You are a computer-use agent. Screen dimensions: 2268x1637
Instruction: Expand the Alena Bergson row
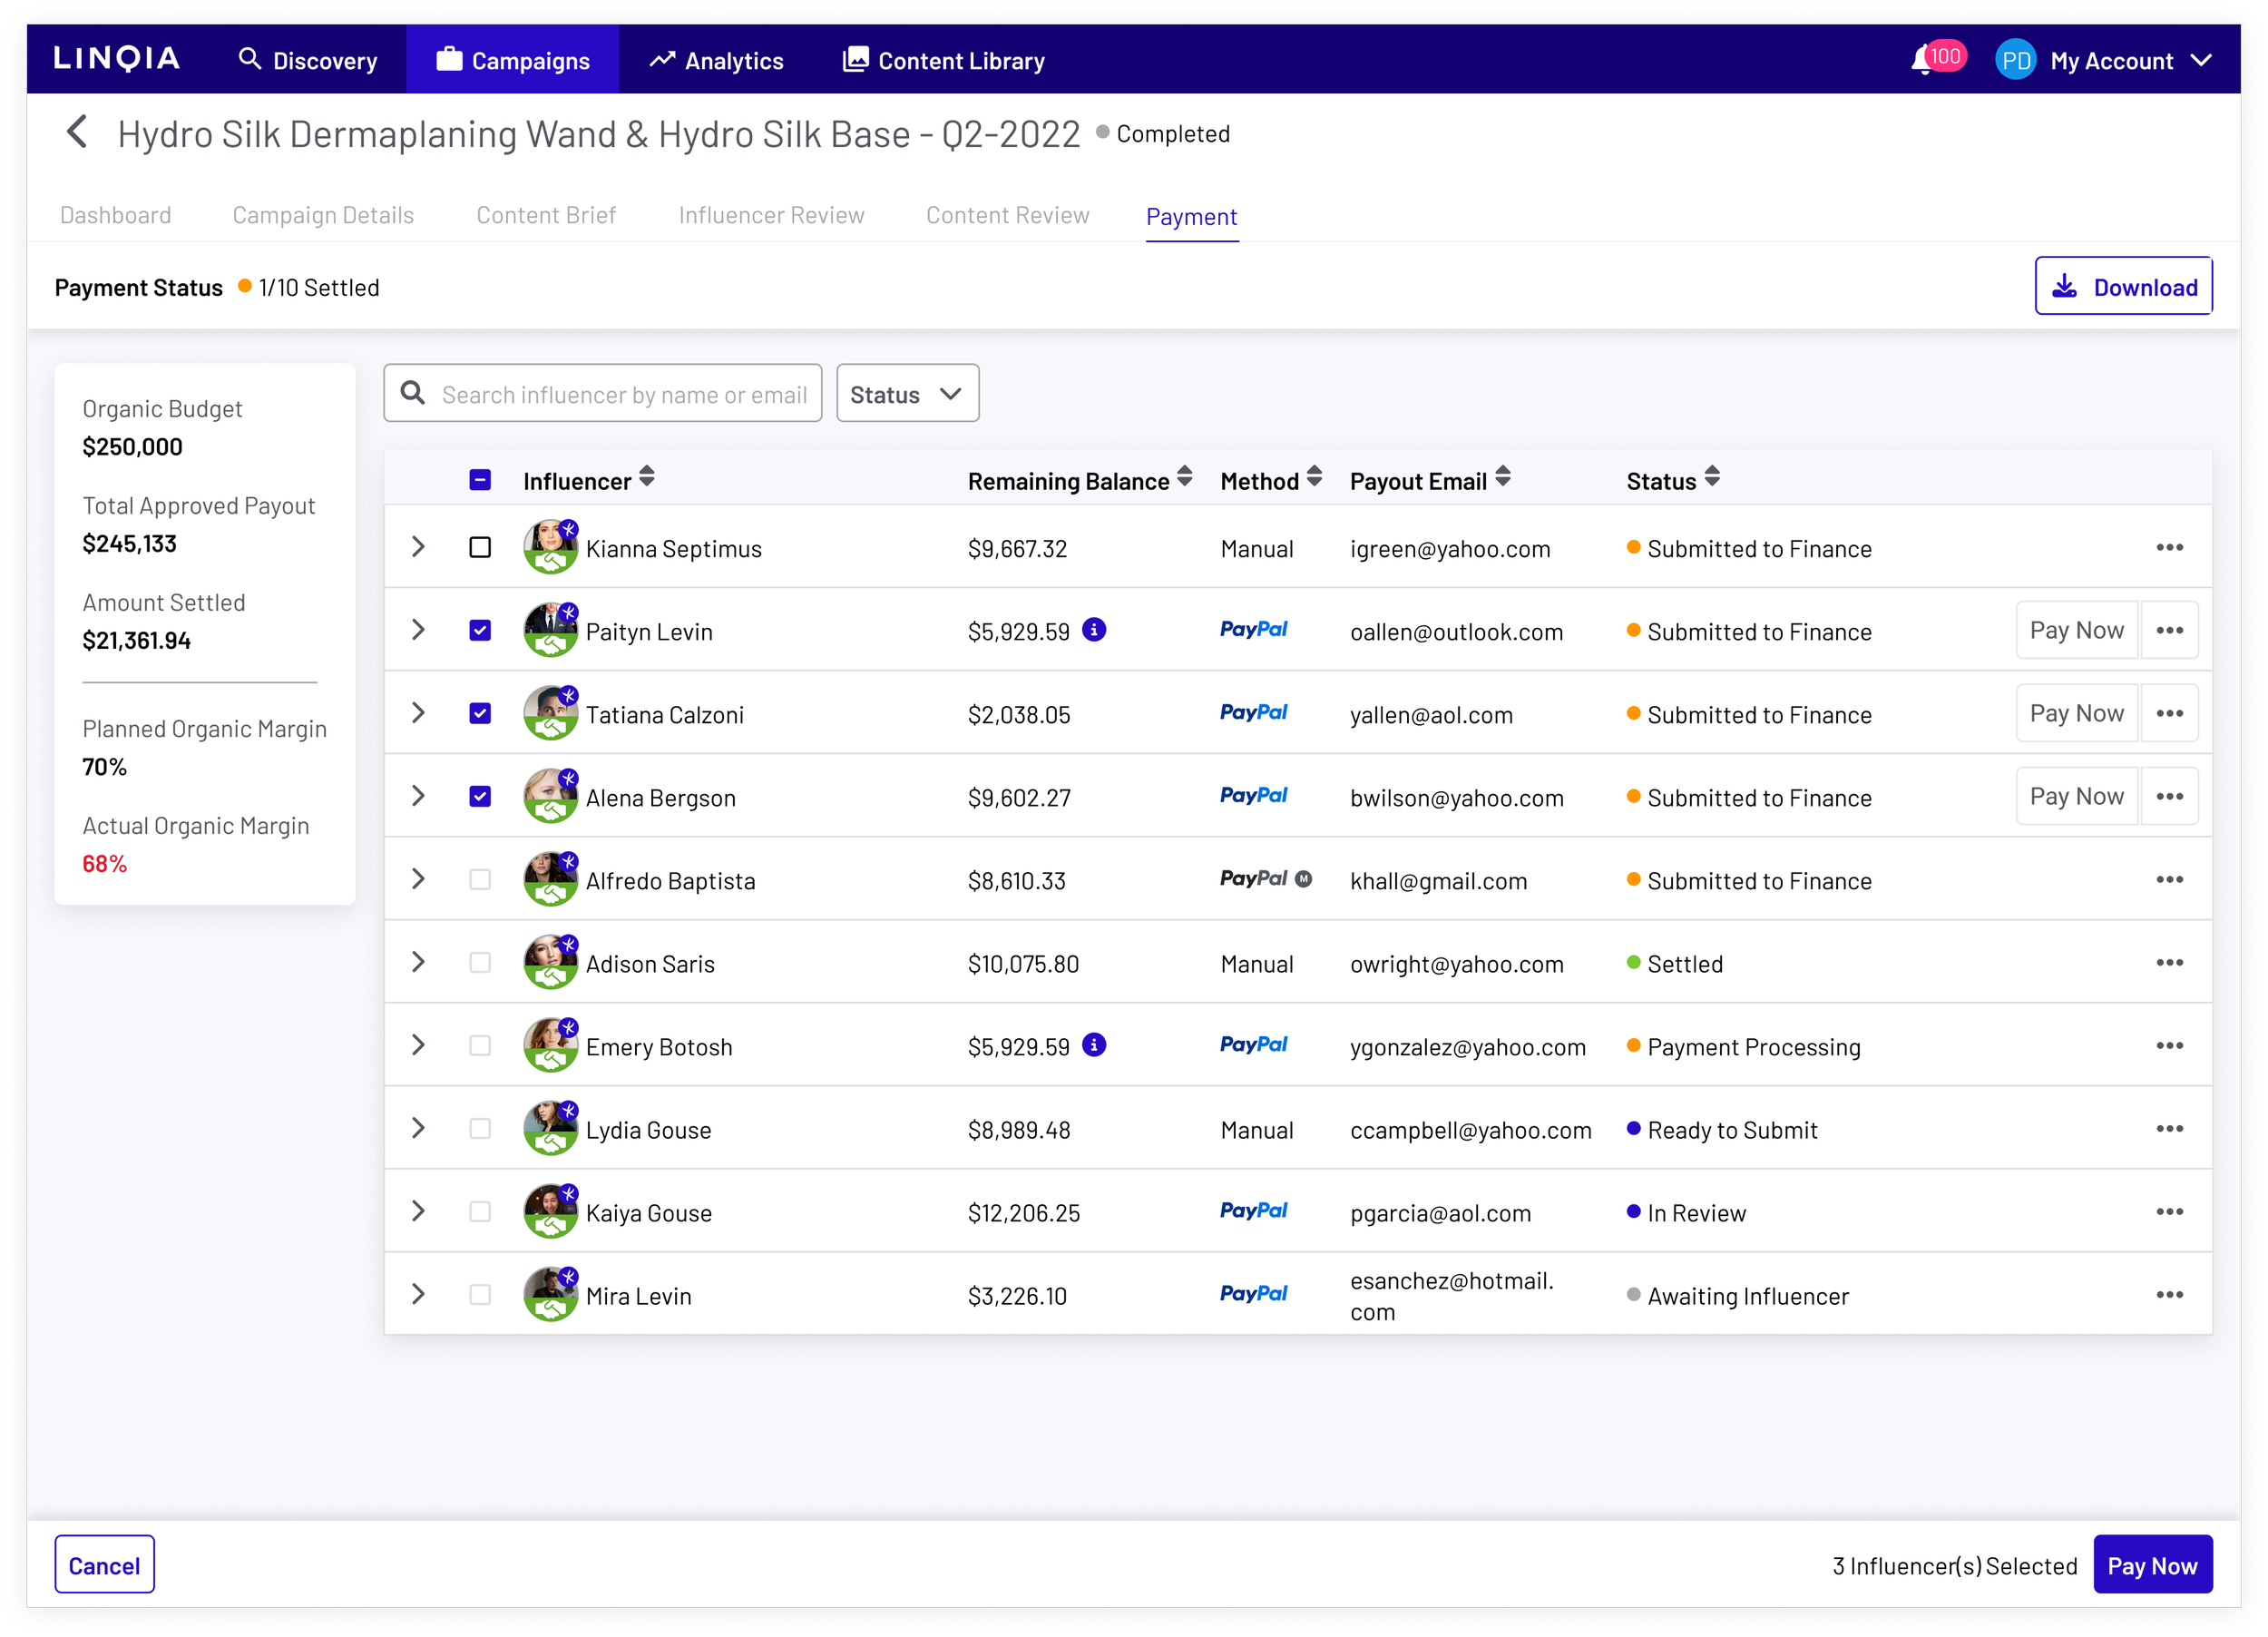pyautogui.click(x=418, y=796)
